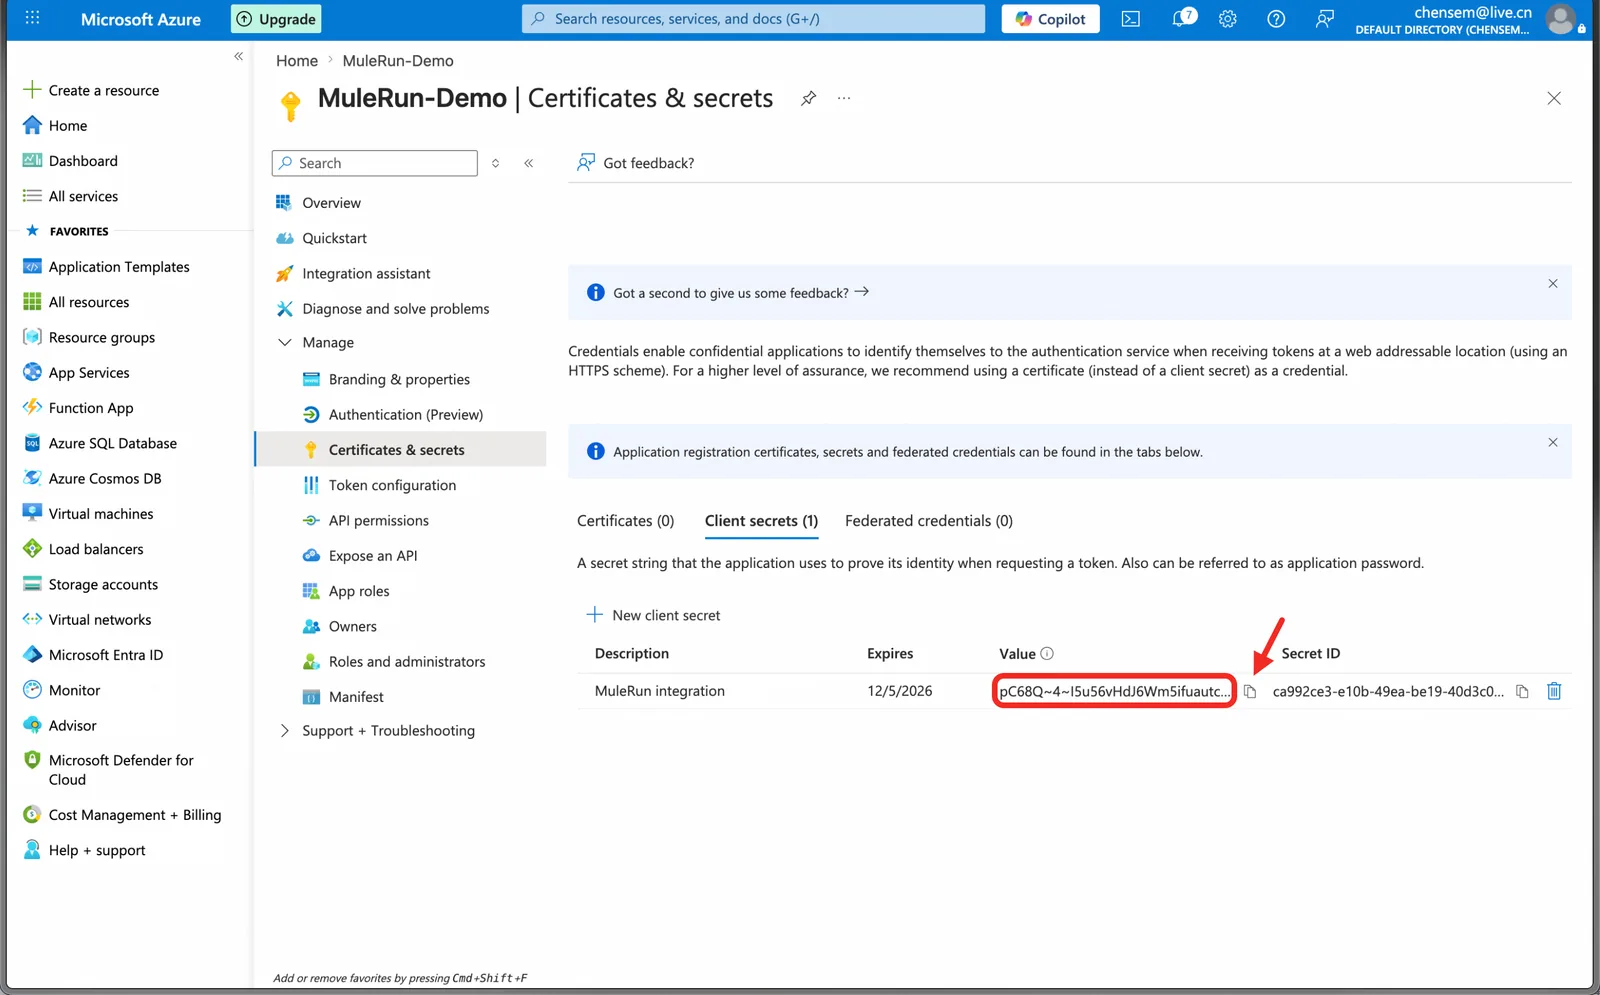Click Got feedback?

tap(635, 163)
